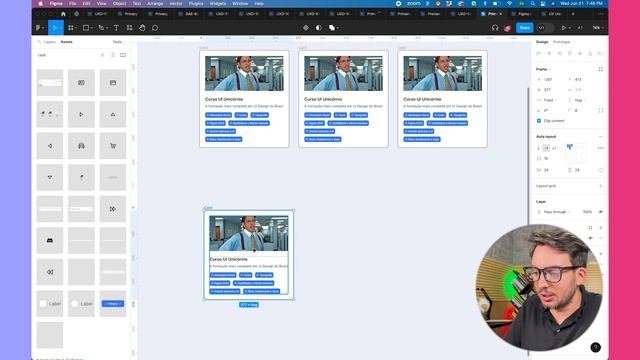Add a Layout grid
640x360 pixels.
pyautogui.click(x=601, y=186)
